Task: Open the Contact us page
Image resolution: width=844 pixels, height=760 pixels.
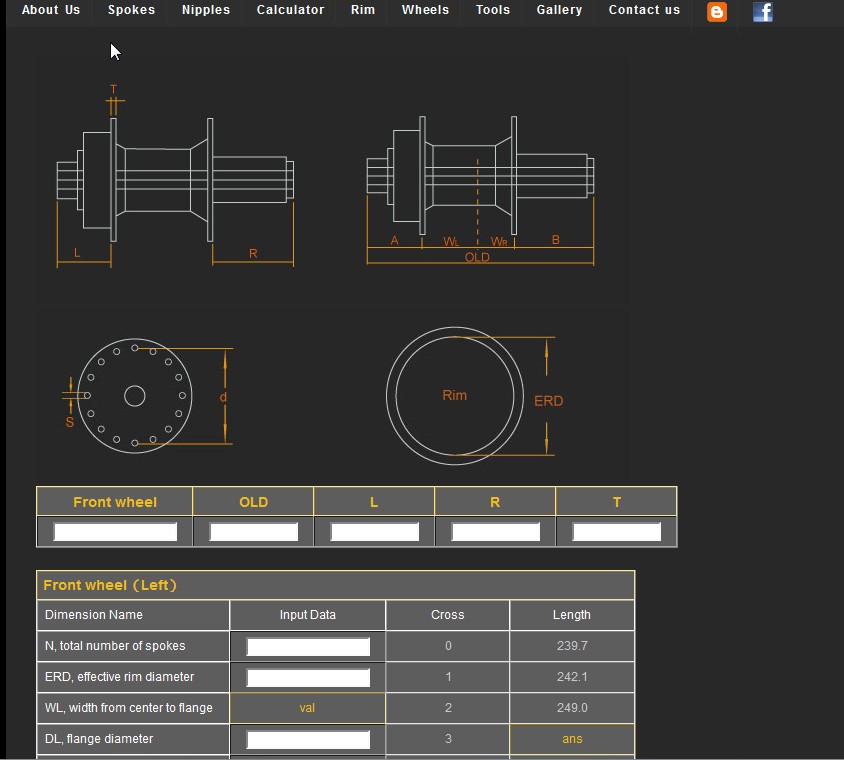Action: (643, 10)
